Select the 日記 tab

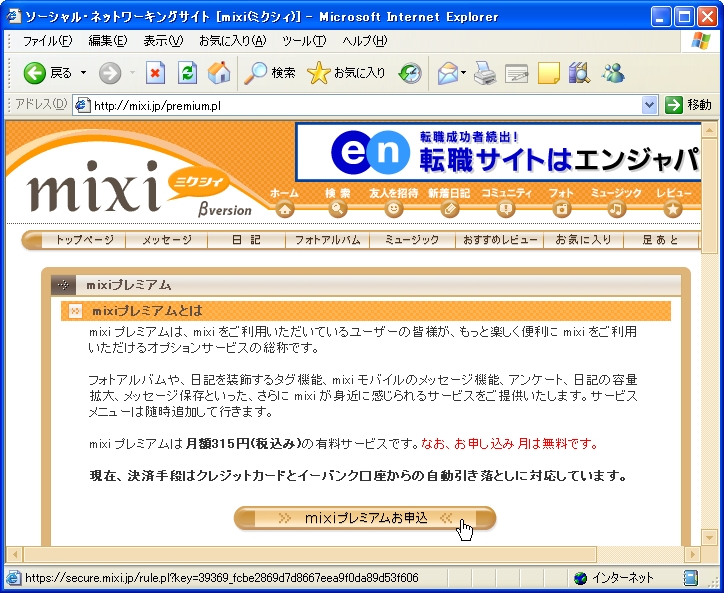point(247,240)
